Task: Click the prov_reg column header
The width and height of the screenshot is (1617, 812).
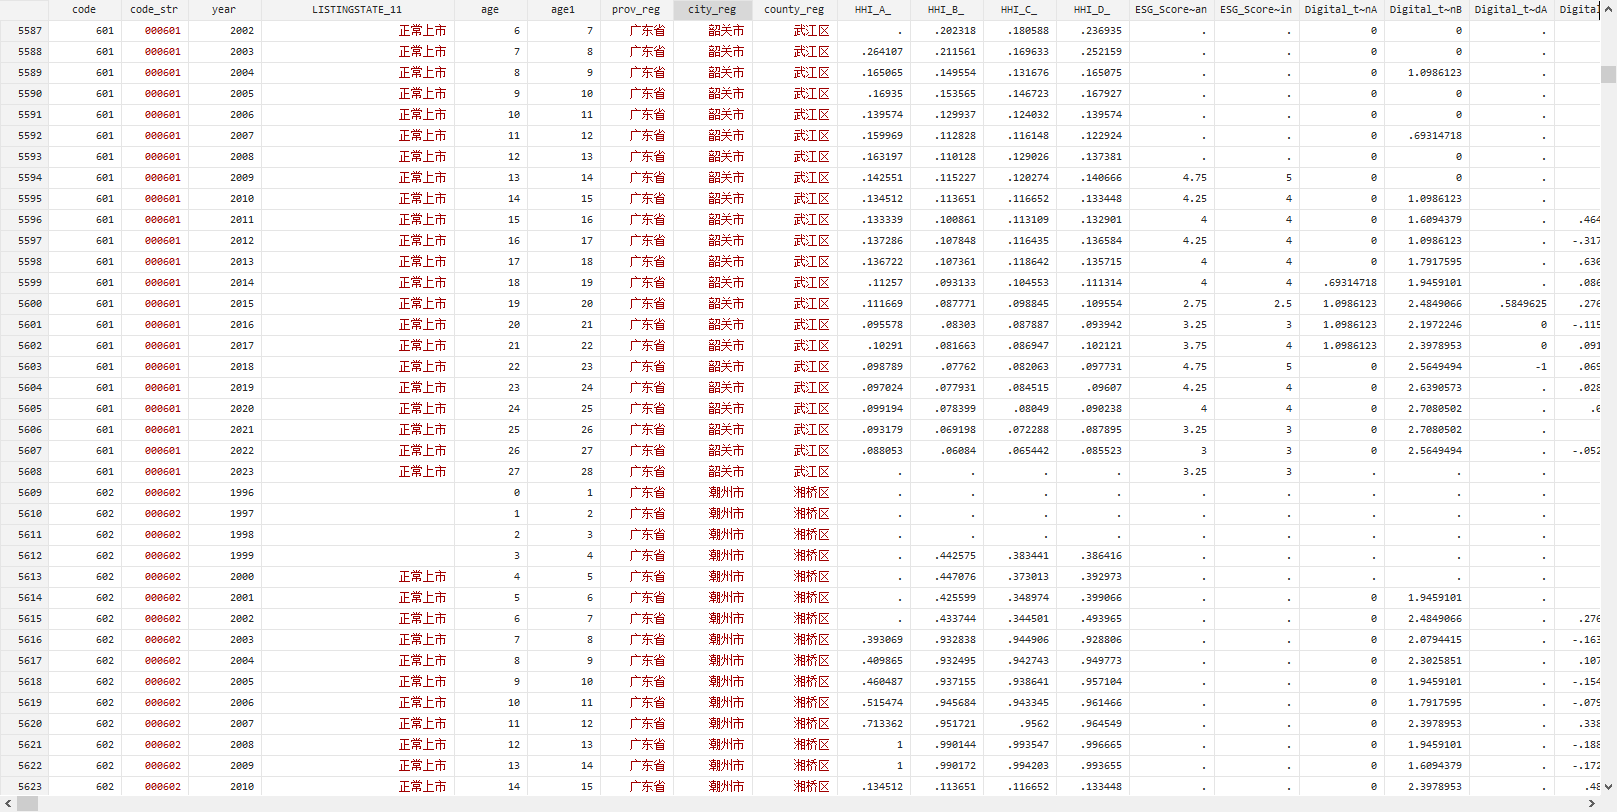Action: [636, 9]
